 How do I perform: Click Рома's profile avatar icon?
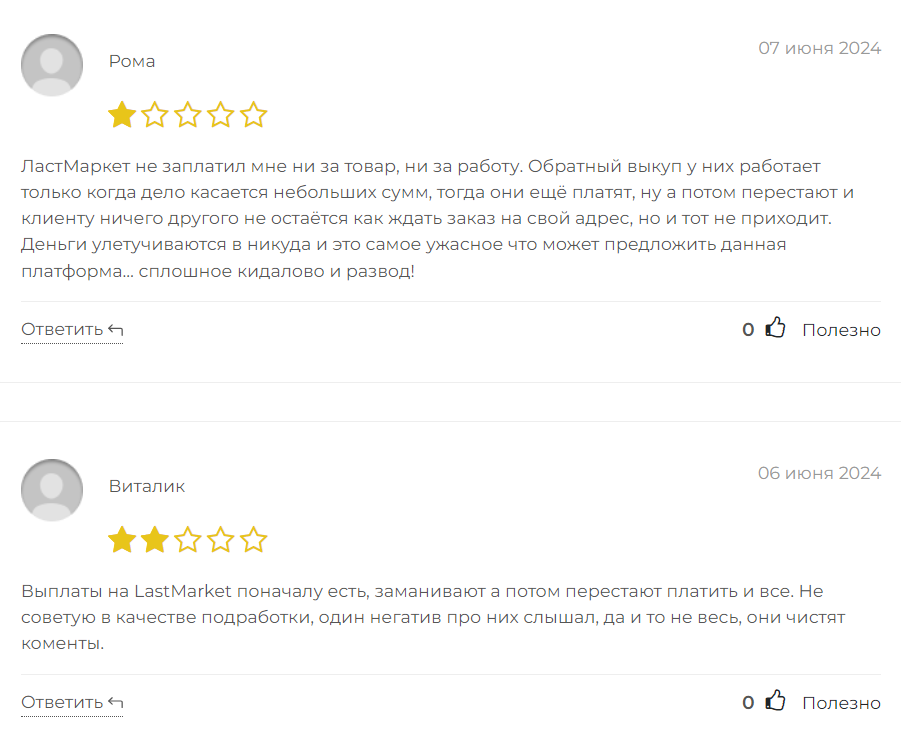pyautogui.click(x=52, y=65)
